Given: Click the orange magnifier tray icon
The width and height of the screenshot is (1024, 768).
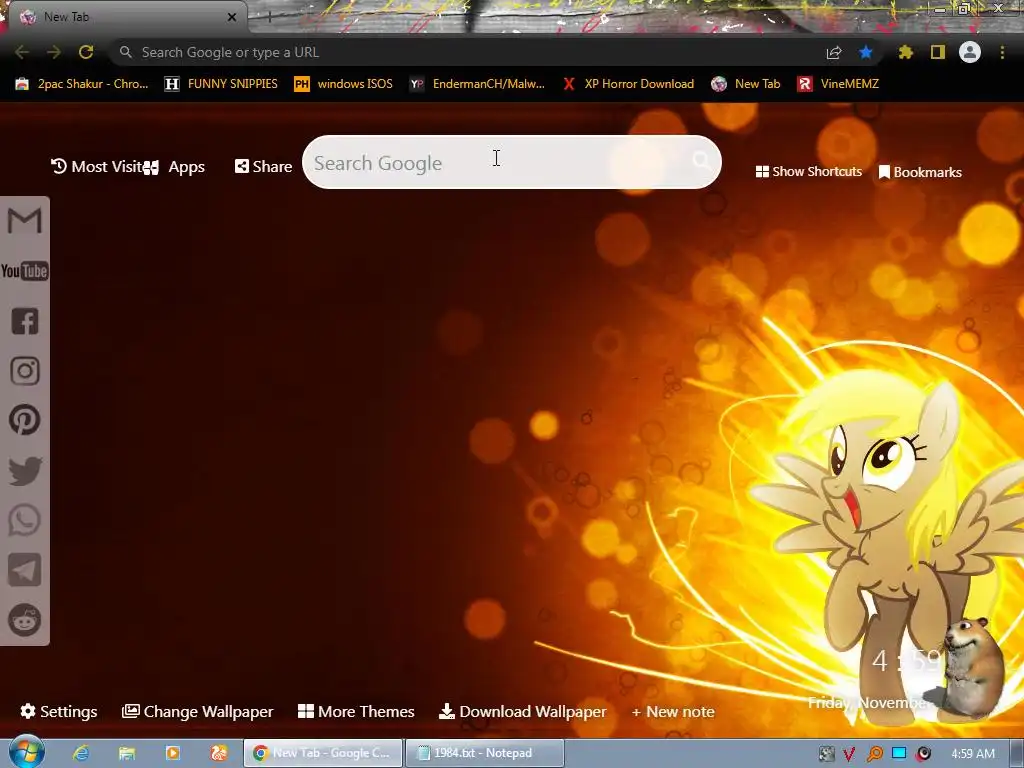Looking at the screenshot, I should pyautogui.click(x=874, y=754).
